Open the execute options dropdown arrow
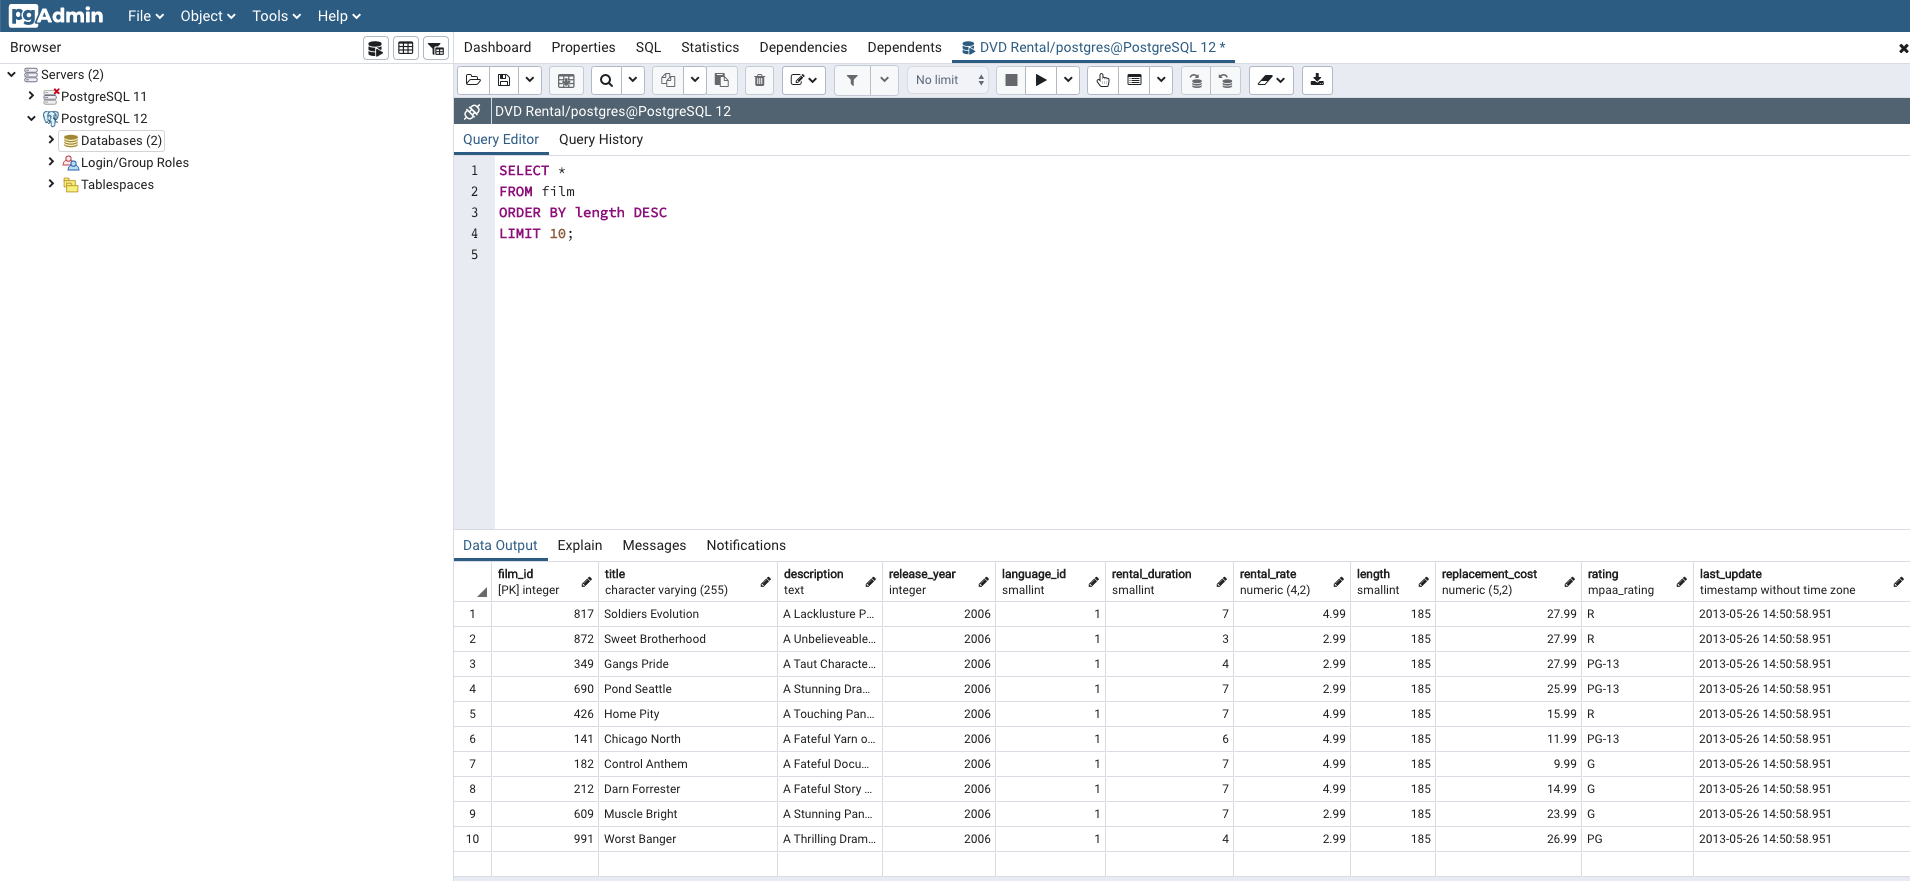Viewport: 1910px width, 881px height. [x=1068, y=80]
